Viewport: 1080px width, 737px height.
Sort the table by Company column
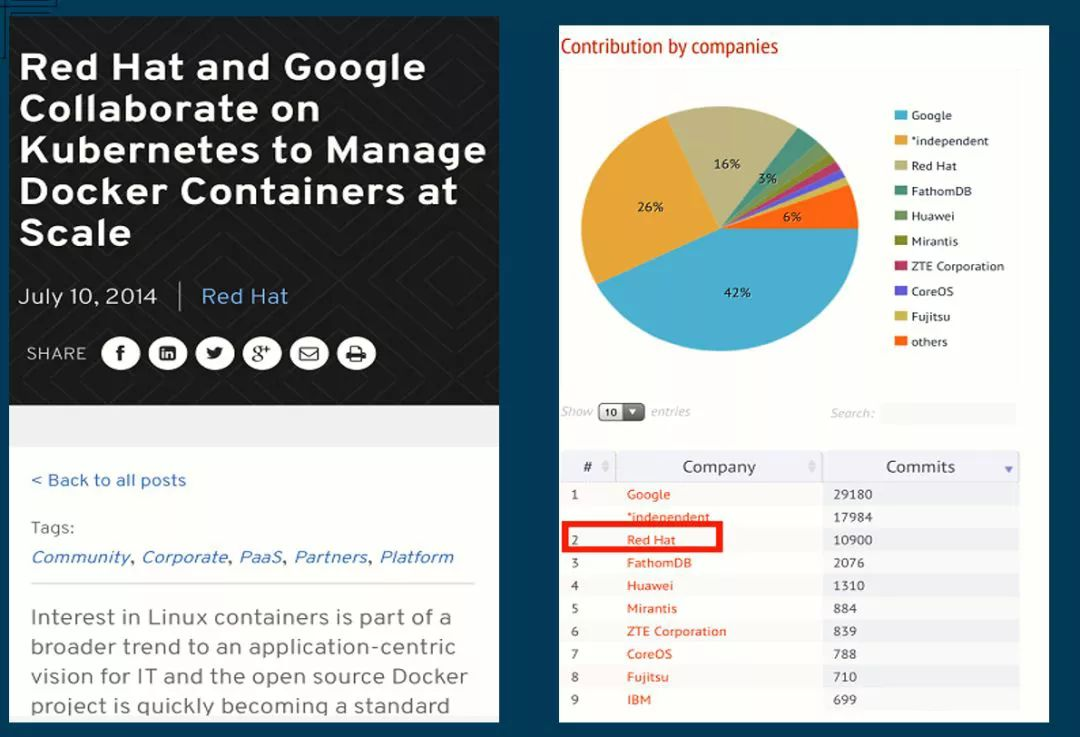click(718, 467)
